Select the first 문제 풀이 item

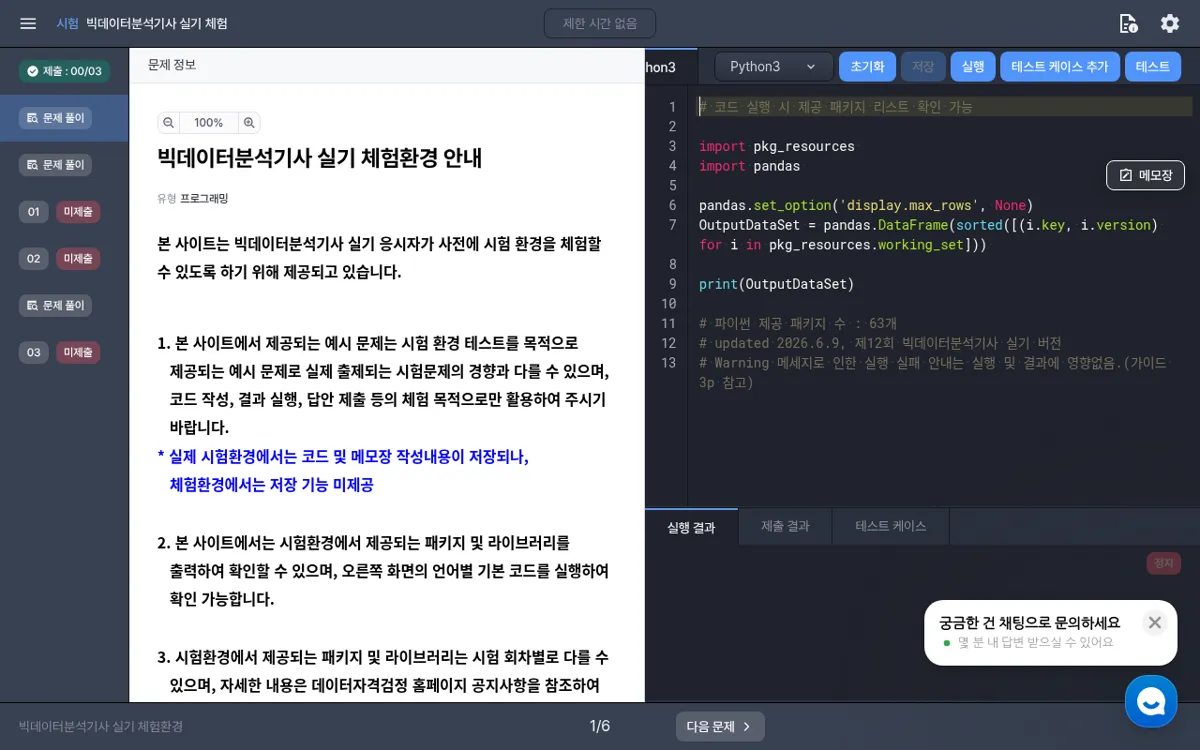pos(55,118)
